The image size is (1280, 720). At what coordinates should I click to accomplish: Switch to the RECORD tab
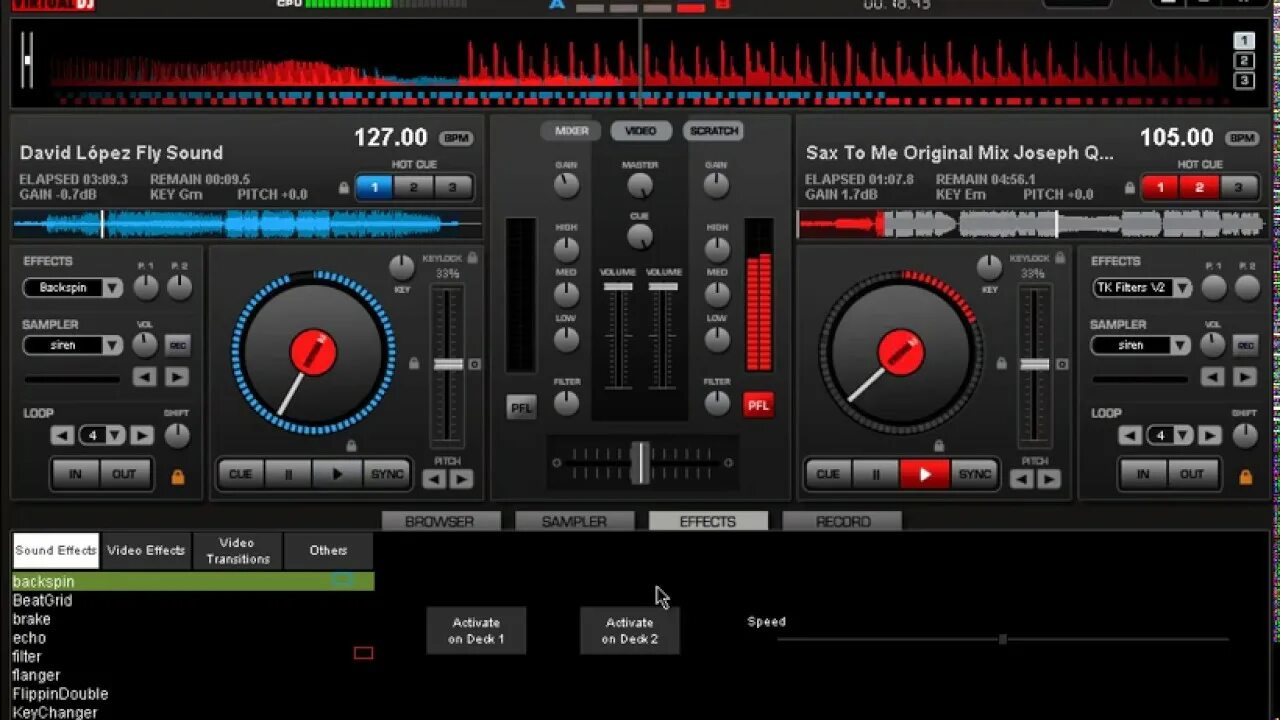tap(842, 521)
